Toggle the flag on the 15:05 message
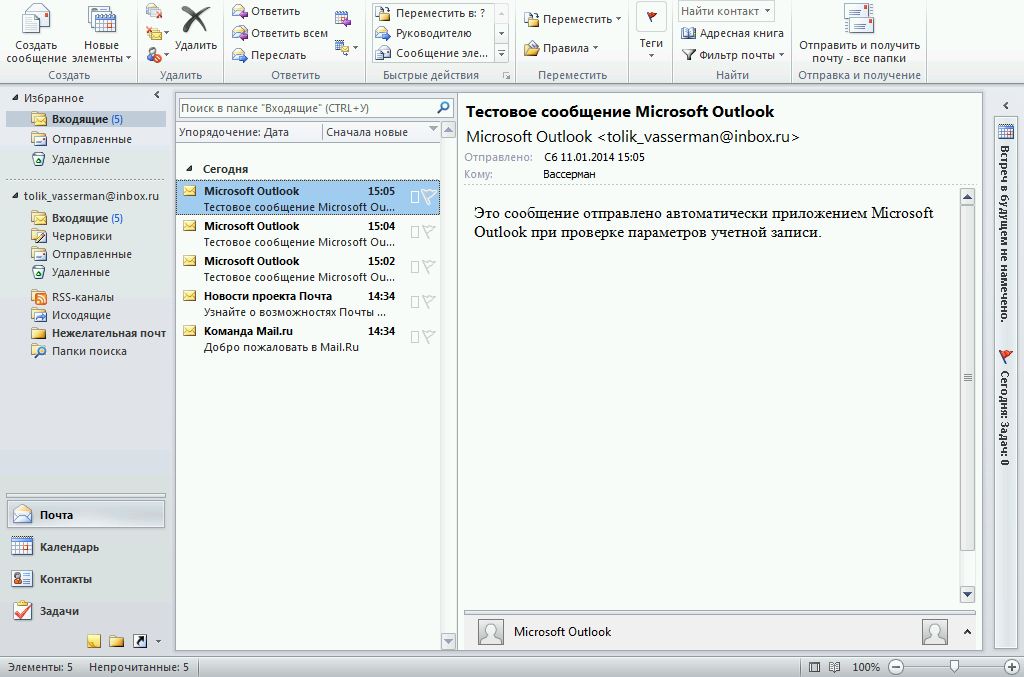 coord(428,197)
